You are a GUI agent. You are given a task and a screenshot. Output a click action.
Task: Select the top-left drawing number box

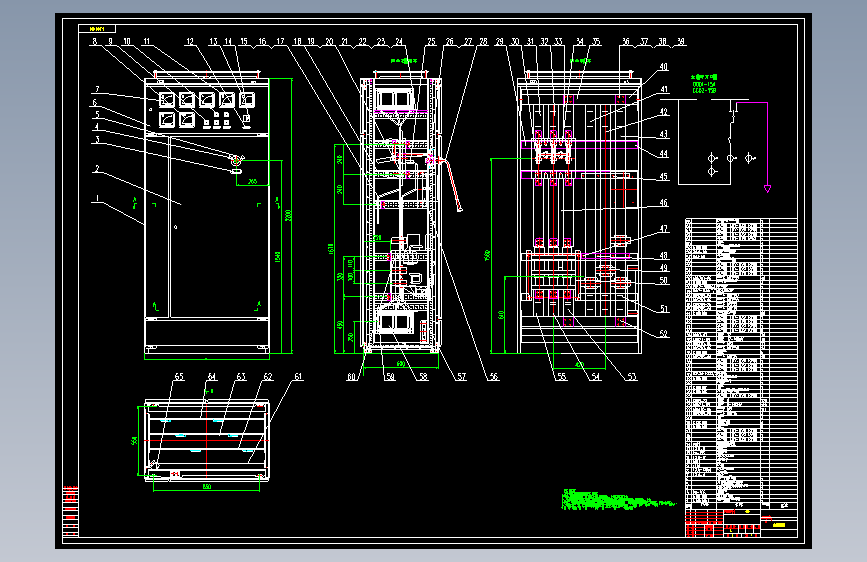(97, 29)
